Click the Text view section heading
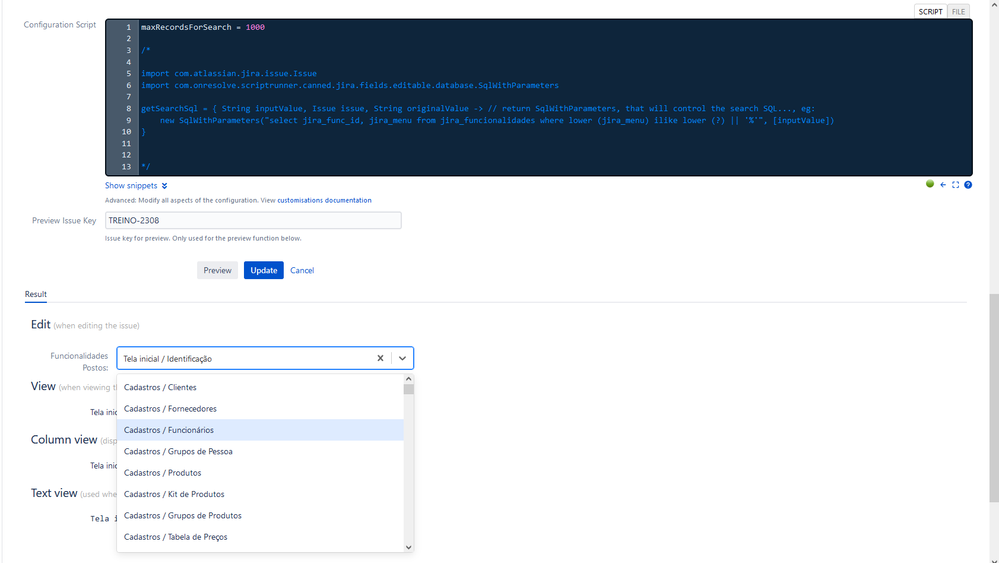This screenshot has height=563, width=999. pyautogui.click(x=54, y=493)
